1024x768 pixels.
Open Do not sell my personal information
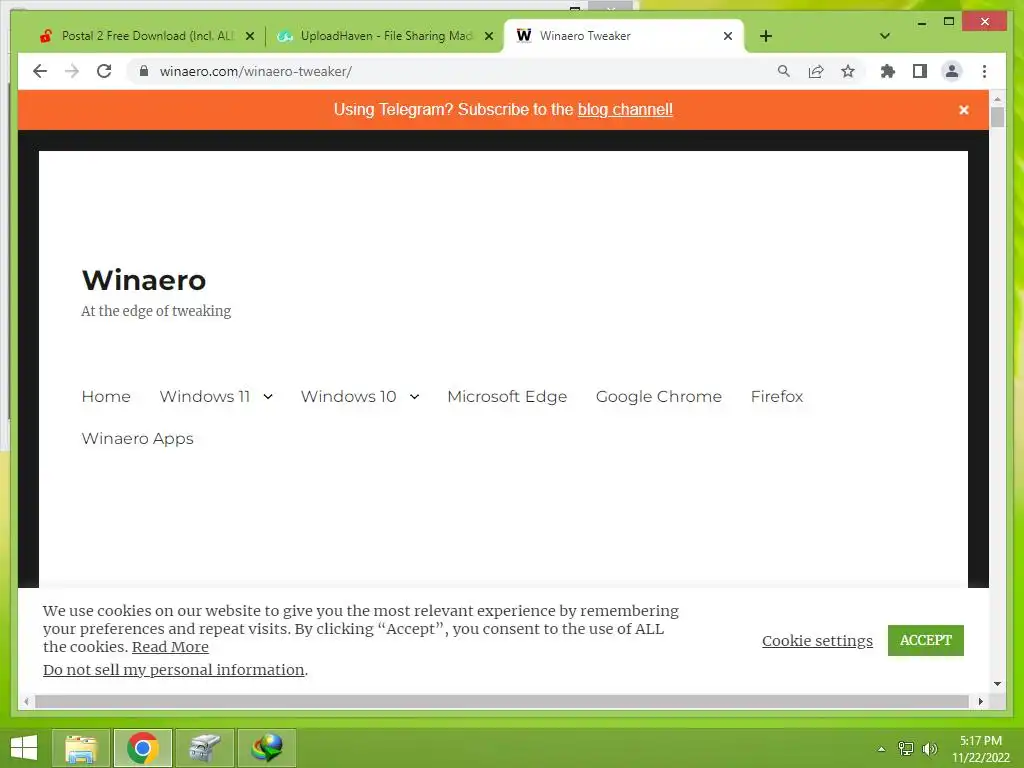click(174, 669)
